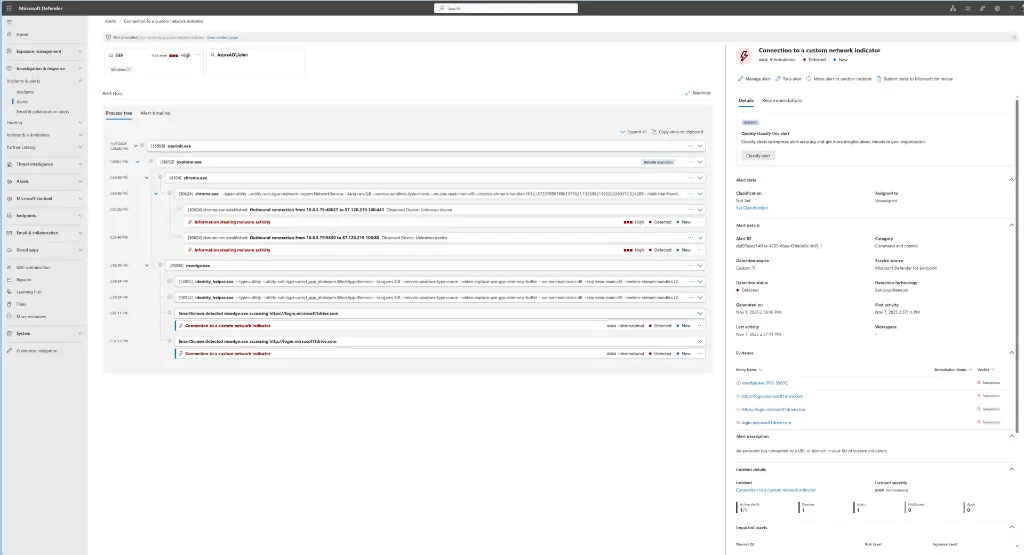Screen dimensions: 1024x555
Task: Click the Cloud apps cloud icon
Action: pyautogui.click(x=9, y=249)
